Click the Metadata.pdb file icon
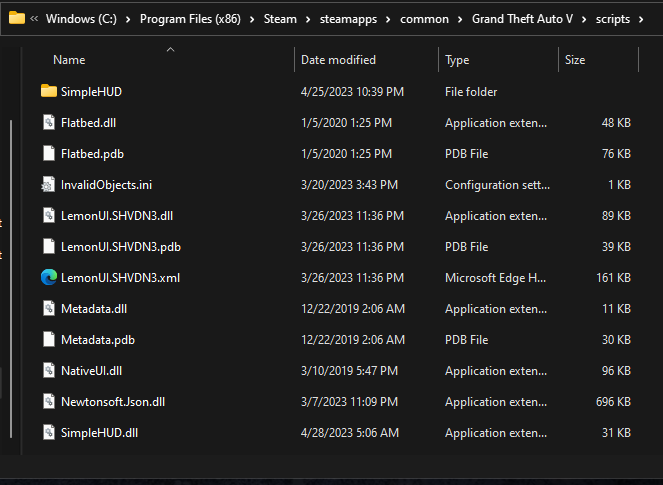The width and height of the screenshot is (663, 485). 49,339
